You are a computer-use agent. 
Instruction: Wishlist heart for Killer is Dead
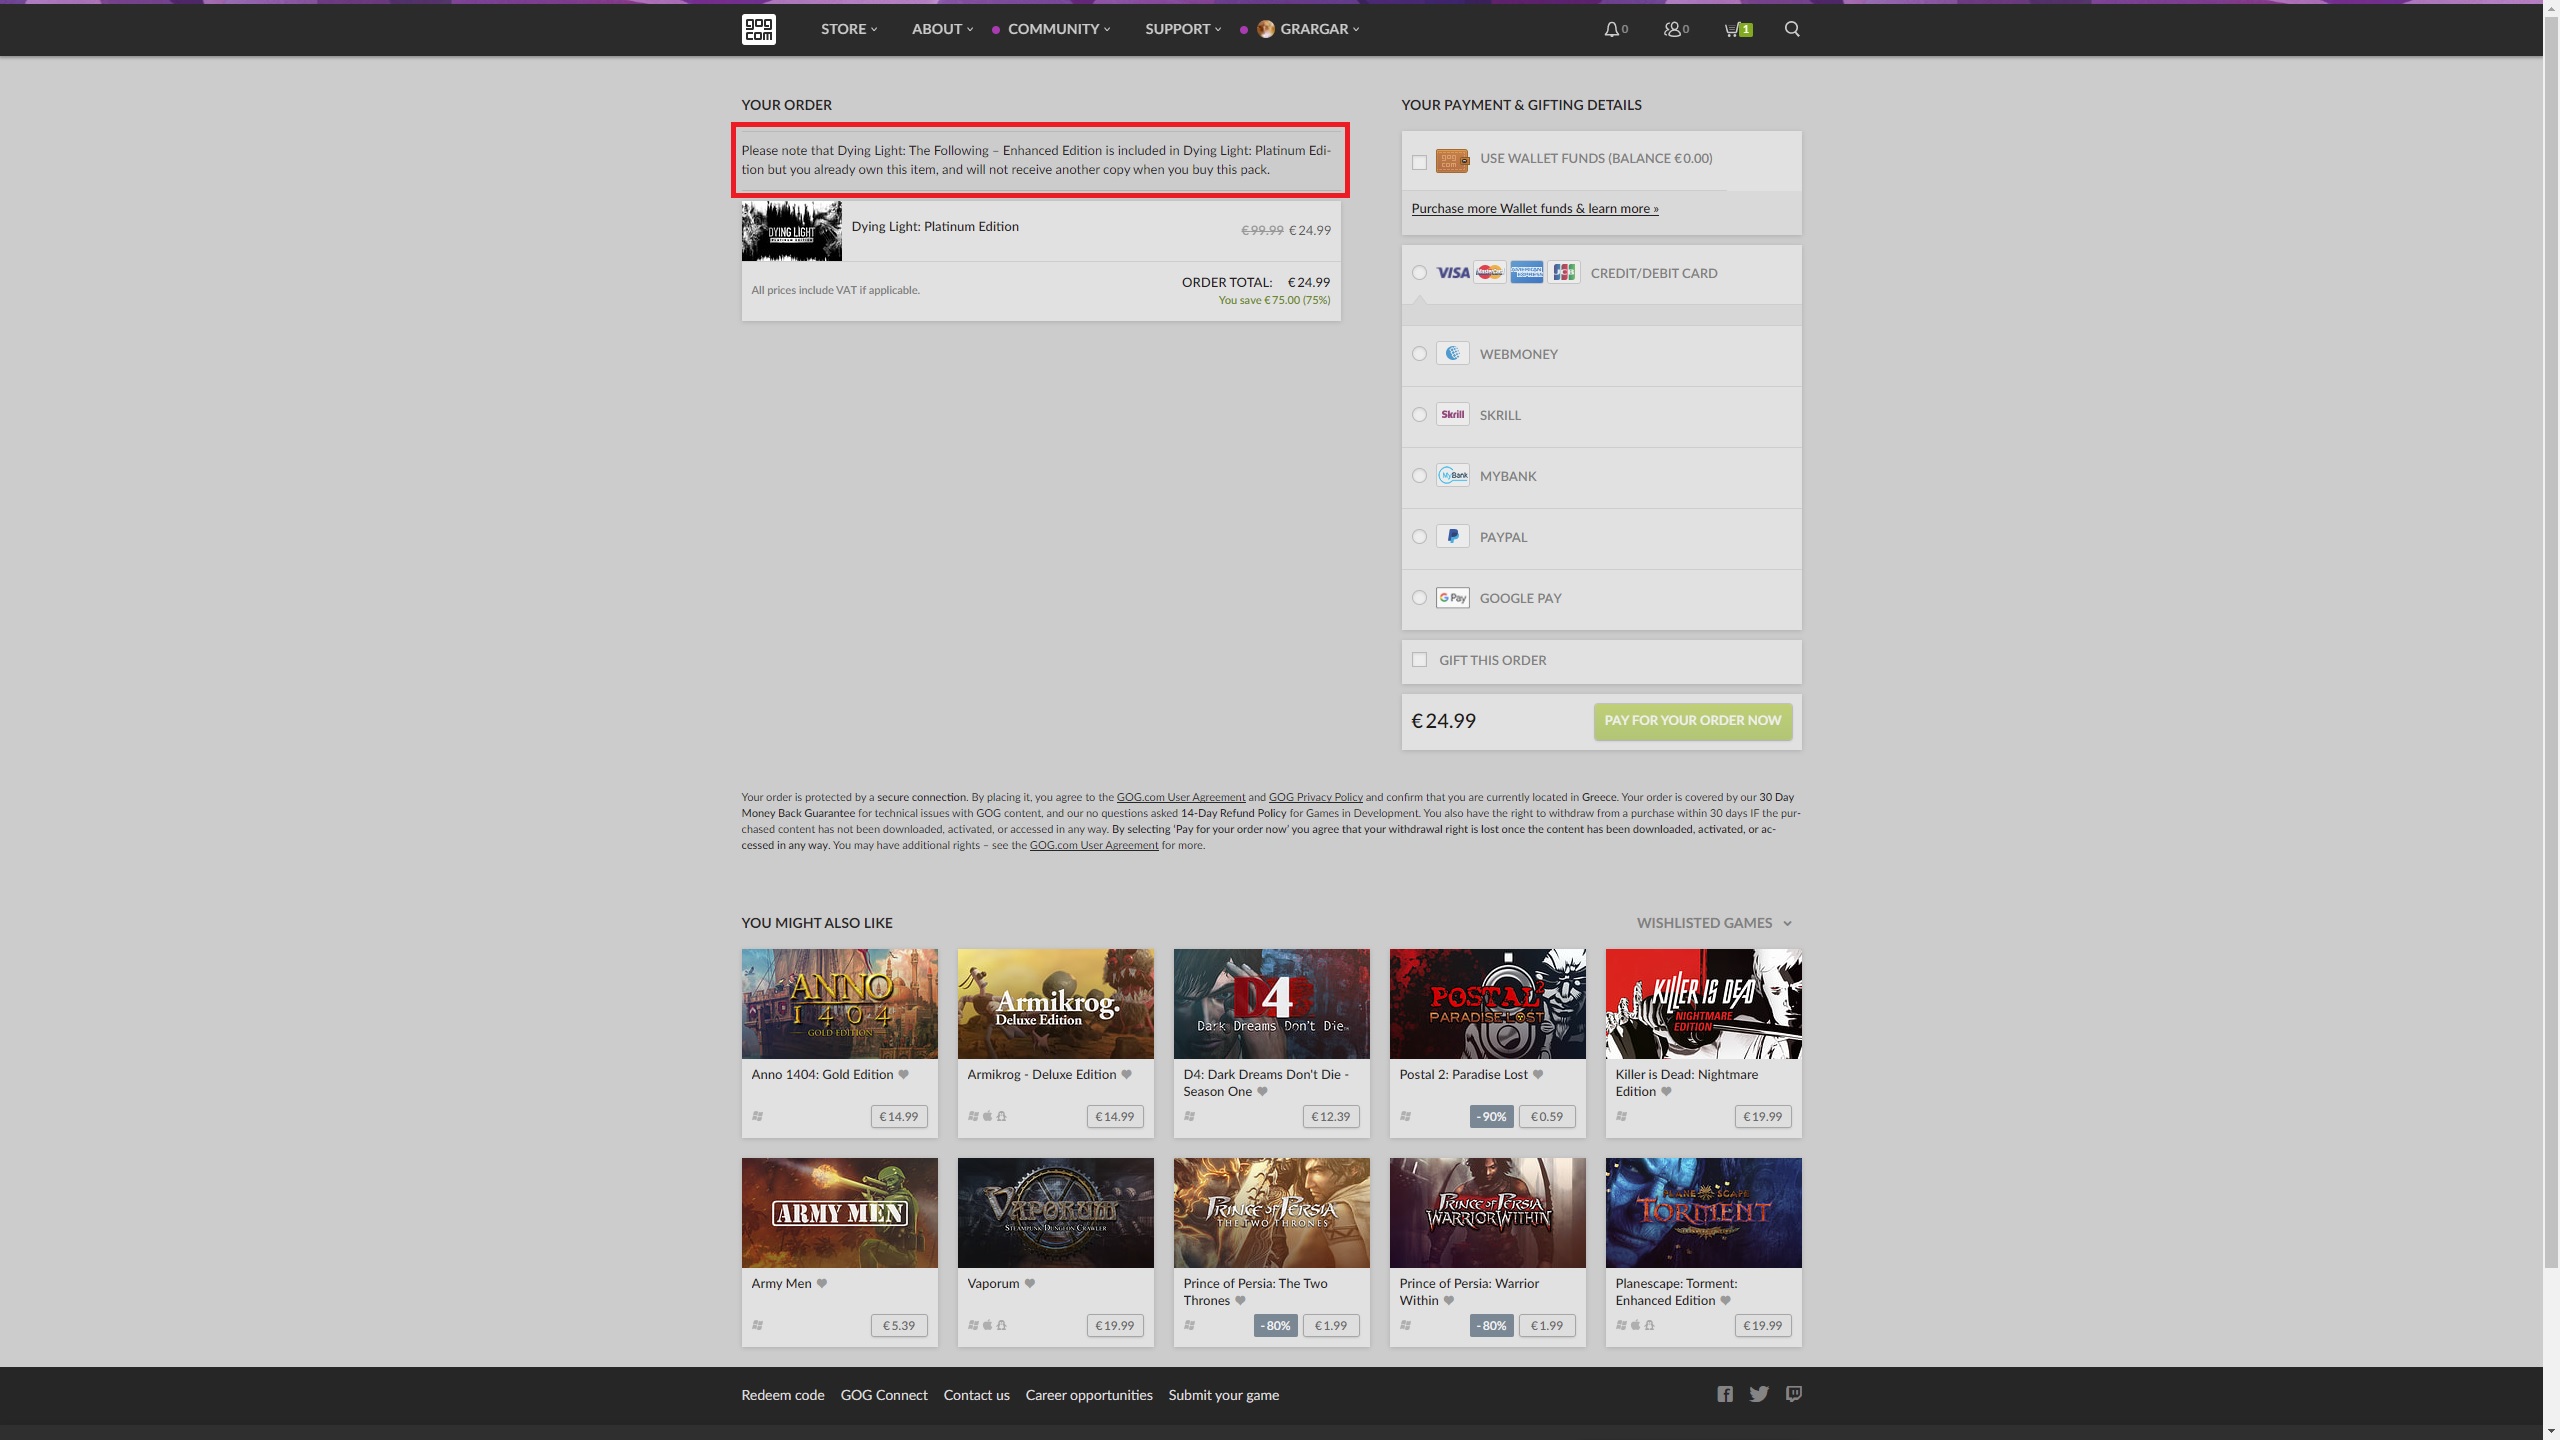1666,1091
